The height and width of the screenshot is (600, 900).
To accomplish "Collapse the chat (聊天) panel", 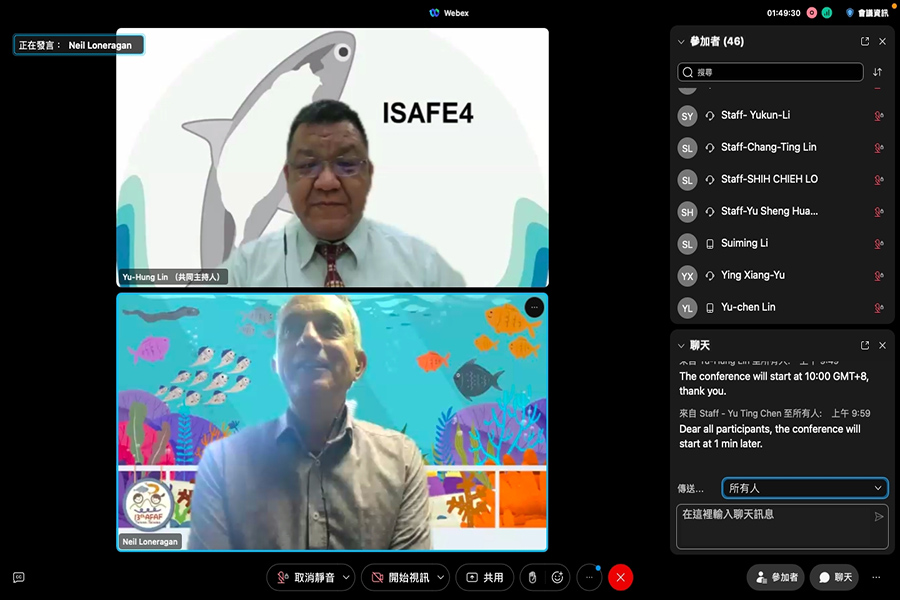I will click(x=681, y=346).
